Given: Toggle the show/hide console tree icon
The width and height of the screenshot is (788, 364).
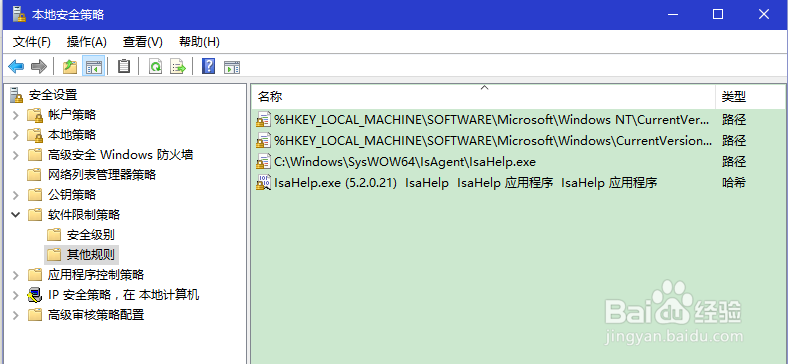Looking at the screenshot, I should point(93,66).
